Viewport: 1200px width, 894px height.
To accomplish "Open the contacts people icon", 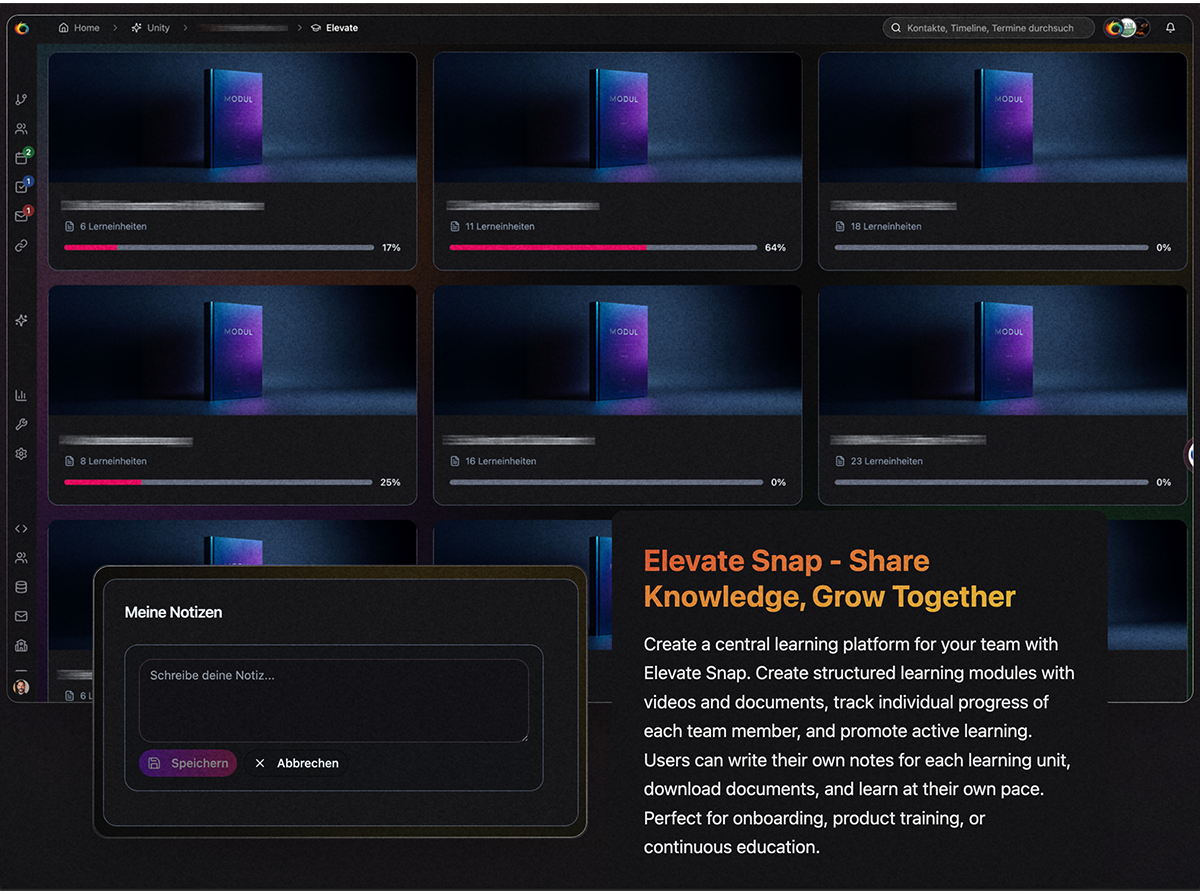I will (x=20, y=128).
